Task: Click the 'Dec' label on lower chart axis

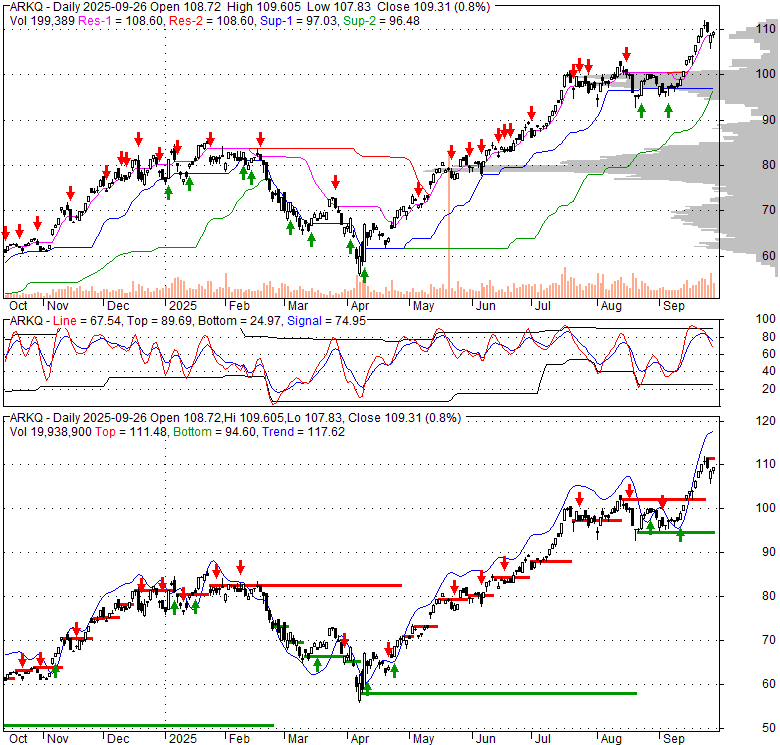Action: (x=118, y=739)
